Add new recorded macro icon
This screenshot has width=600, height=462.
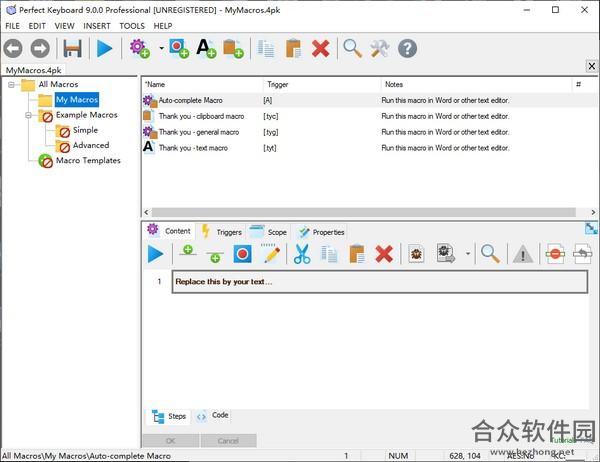click(179, 49)
